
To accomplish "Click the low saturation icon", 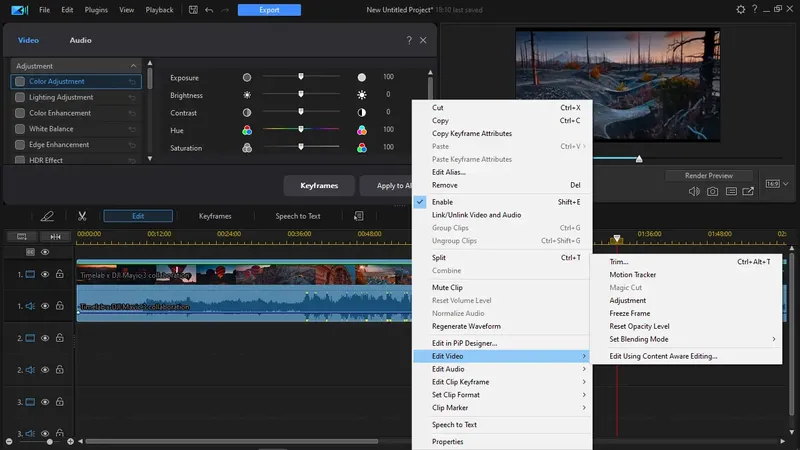I will coord(247,148).
